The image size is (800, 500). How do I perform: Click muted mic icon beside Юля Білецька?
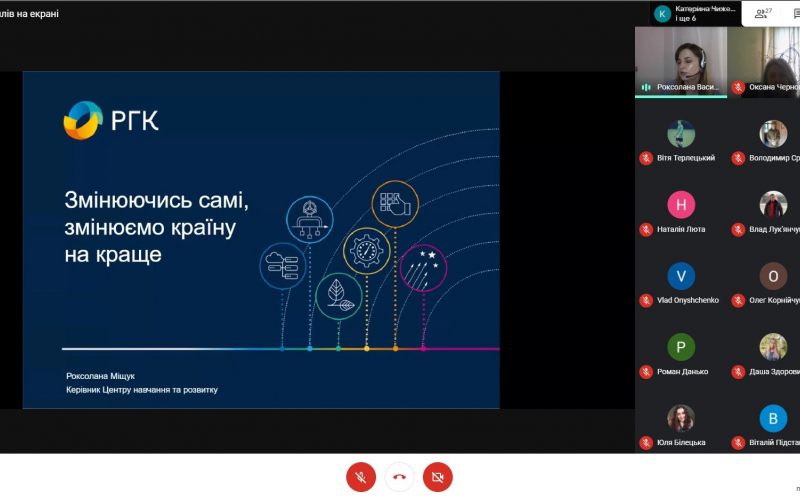[x=646, y=443]
